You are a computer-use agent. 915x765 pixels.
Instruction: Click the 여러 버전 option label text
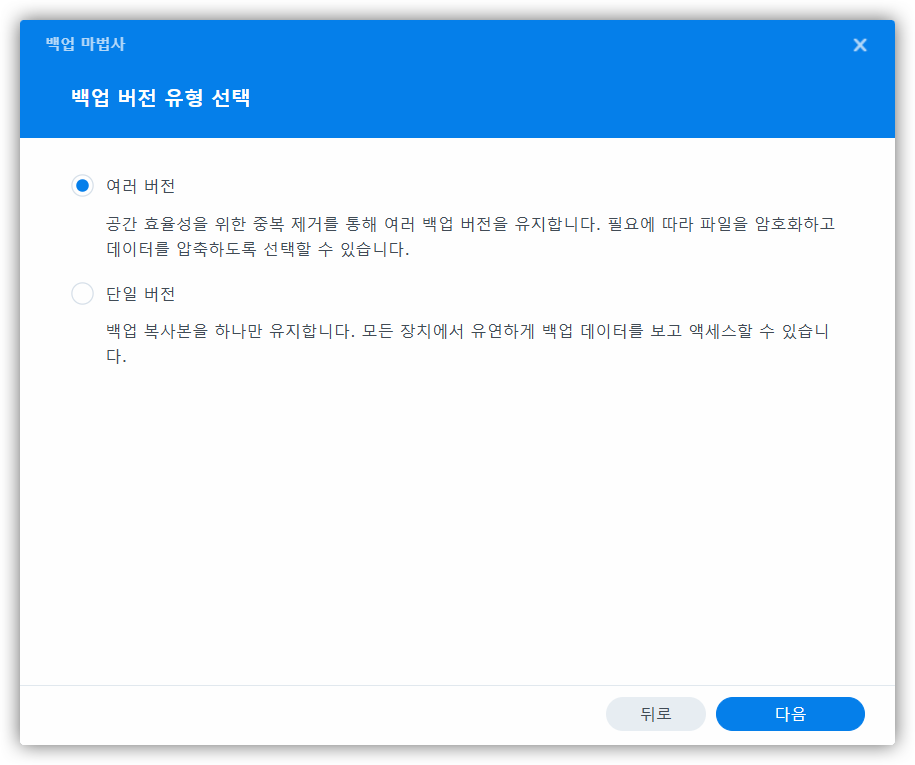click(x=141, y=186)
